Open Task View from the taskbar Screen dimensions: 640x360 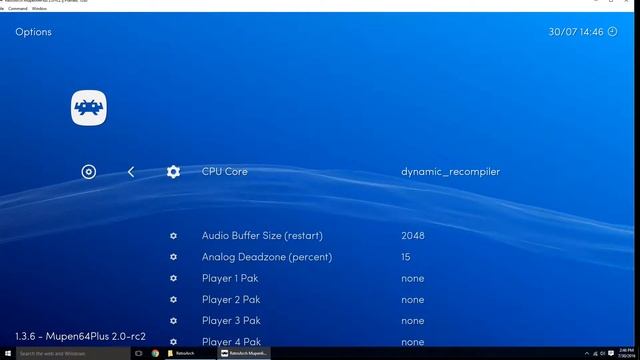tap(139, 353)
